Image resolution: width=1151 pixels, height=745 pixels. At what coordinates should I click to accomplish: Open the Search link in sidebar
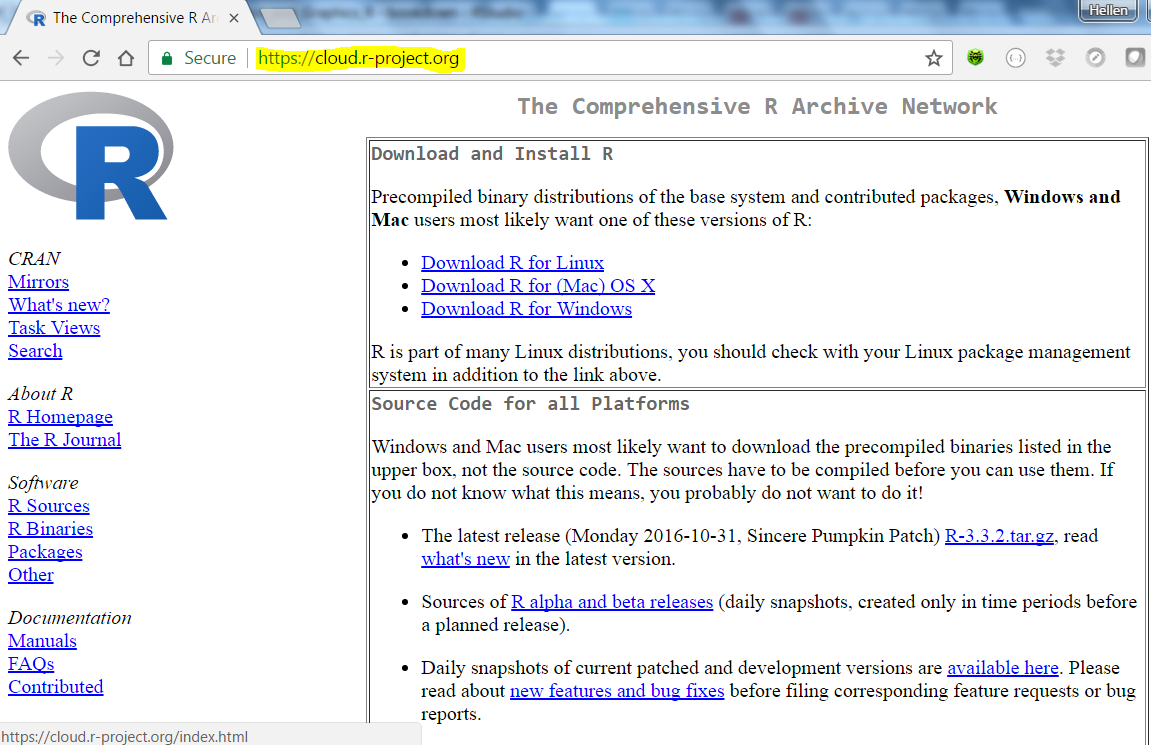click(x=35, y=351)
